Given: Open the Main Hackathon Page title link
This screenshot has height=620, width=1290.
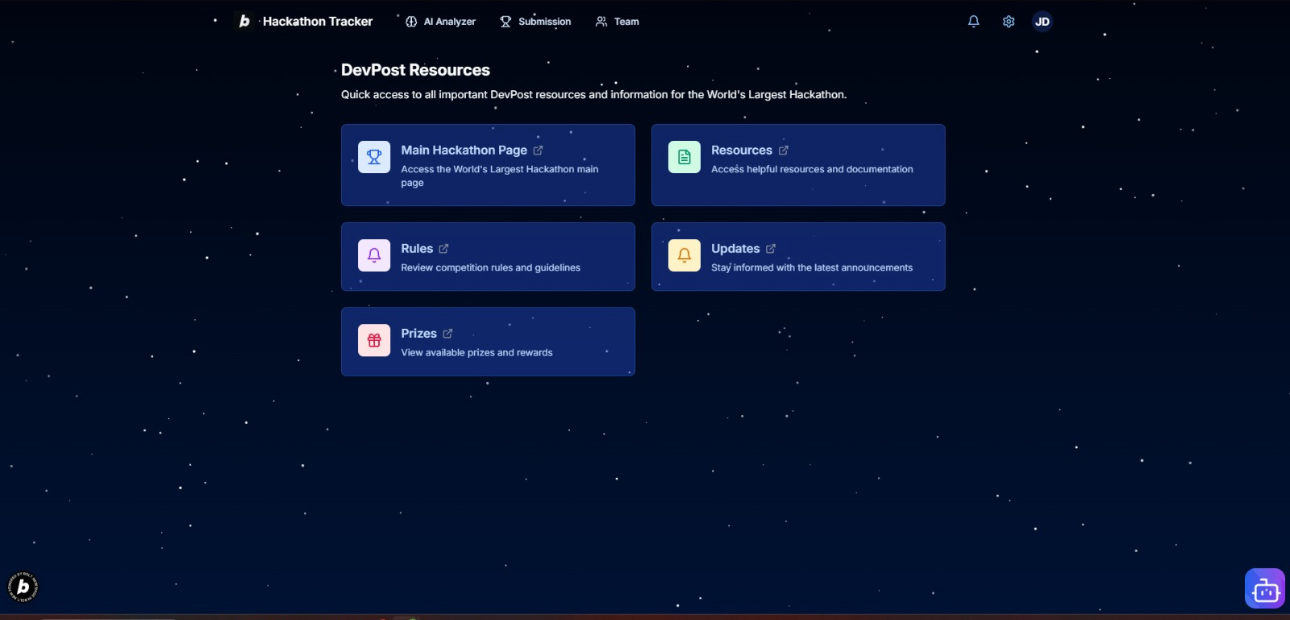Looking at the screenshot, I should tap(464, 150).
